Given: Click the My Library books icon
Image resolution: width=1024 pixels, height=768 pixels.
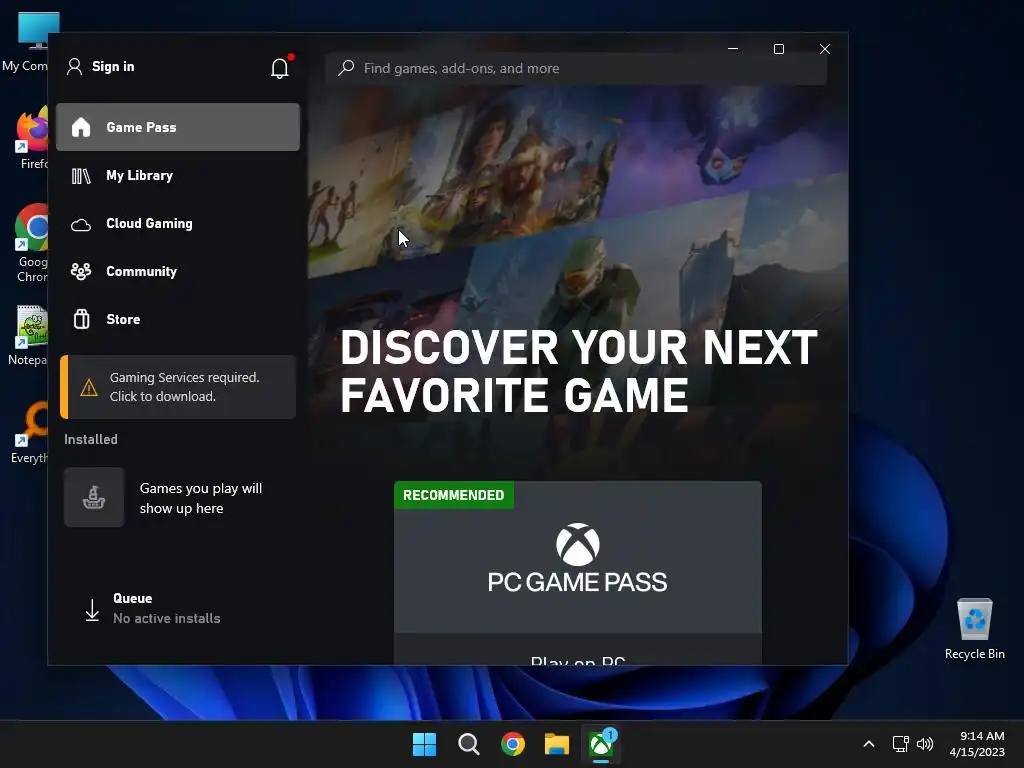Looking at the screenshot, I should coord(81,176).
